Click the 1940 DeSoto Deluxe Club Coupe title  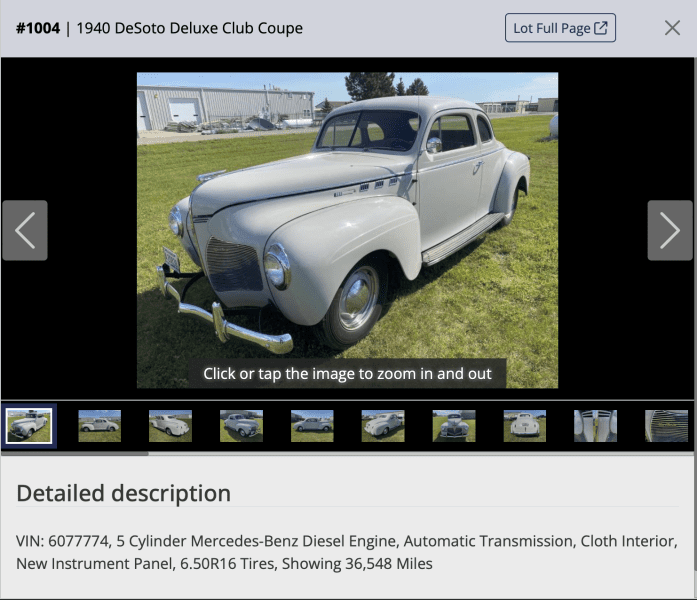(190, 28)
